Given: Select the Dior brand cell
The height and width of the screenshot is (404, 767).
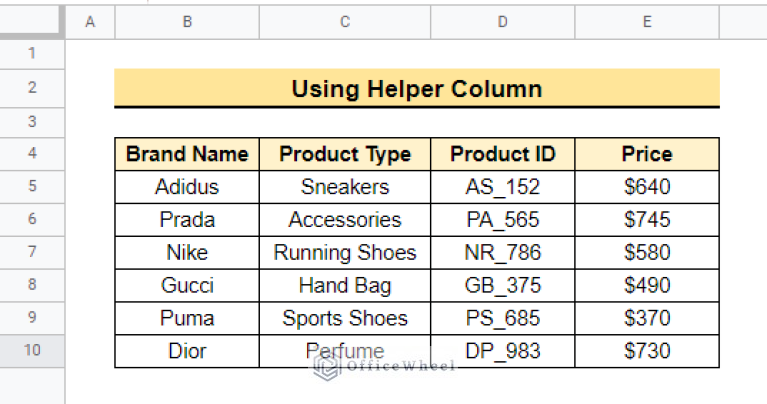Looking at the screenshot, I should tap(187, 351).
